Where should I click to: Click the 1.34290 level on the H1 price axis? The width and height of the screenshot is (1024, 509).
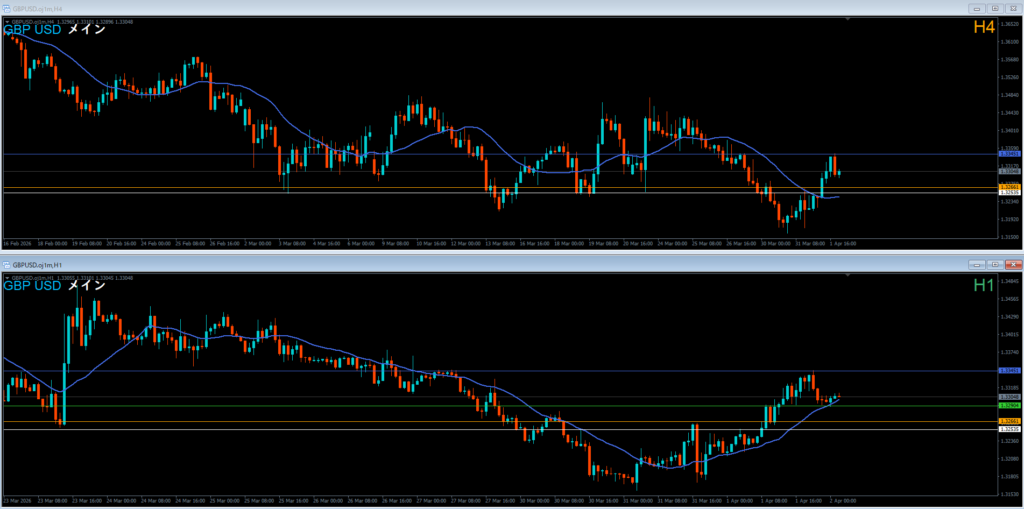(1010, 317)
